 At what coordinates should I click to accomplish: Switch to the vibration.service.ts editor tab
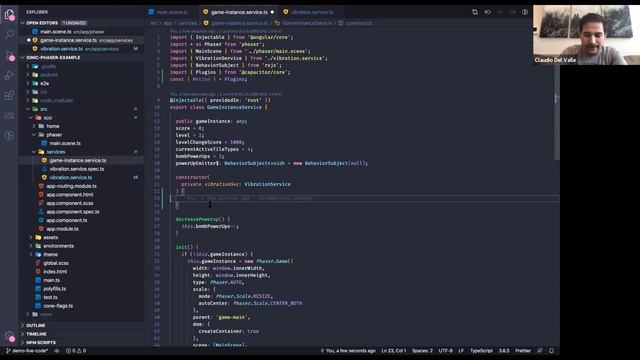click(312, 12)
